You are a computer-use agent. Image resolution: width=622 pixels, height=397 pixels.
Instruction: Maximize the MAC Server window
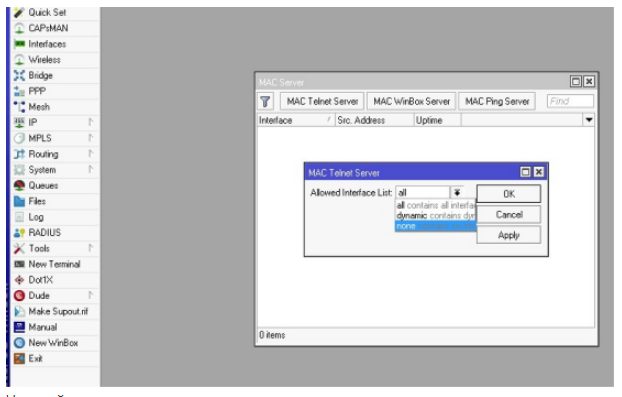(x=576, y=82)
